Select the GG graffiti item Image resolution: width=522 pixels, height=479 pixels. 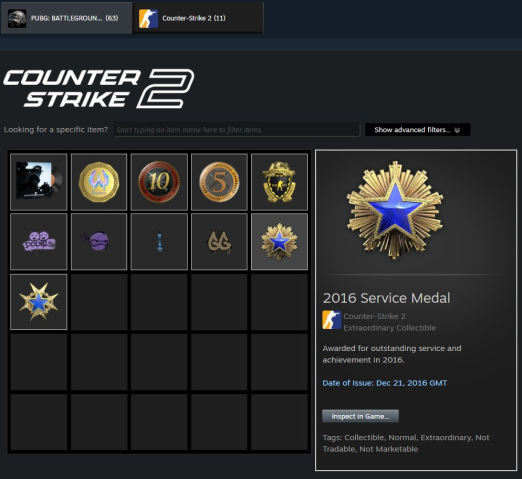pos(219,242)
